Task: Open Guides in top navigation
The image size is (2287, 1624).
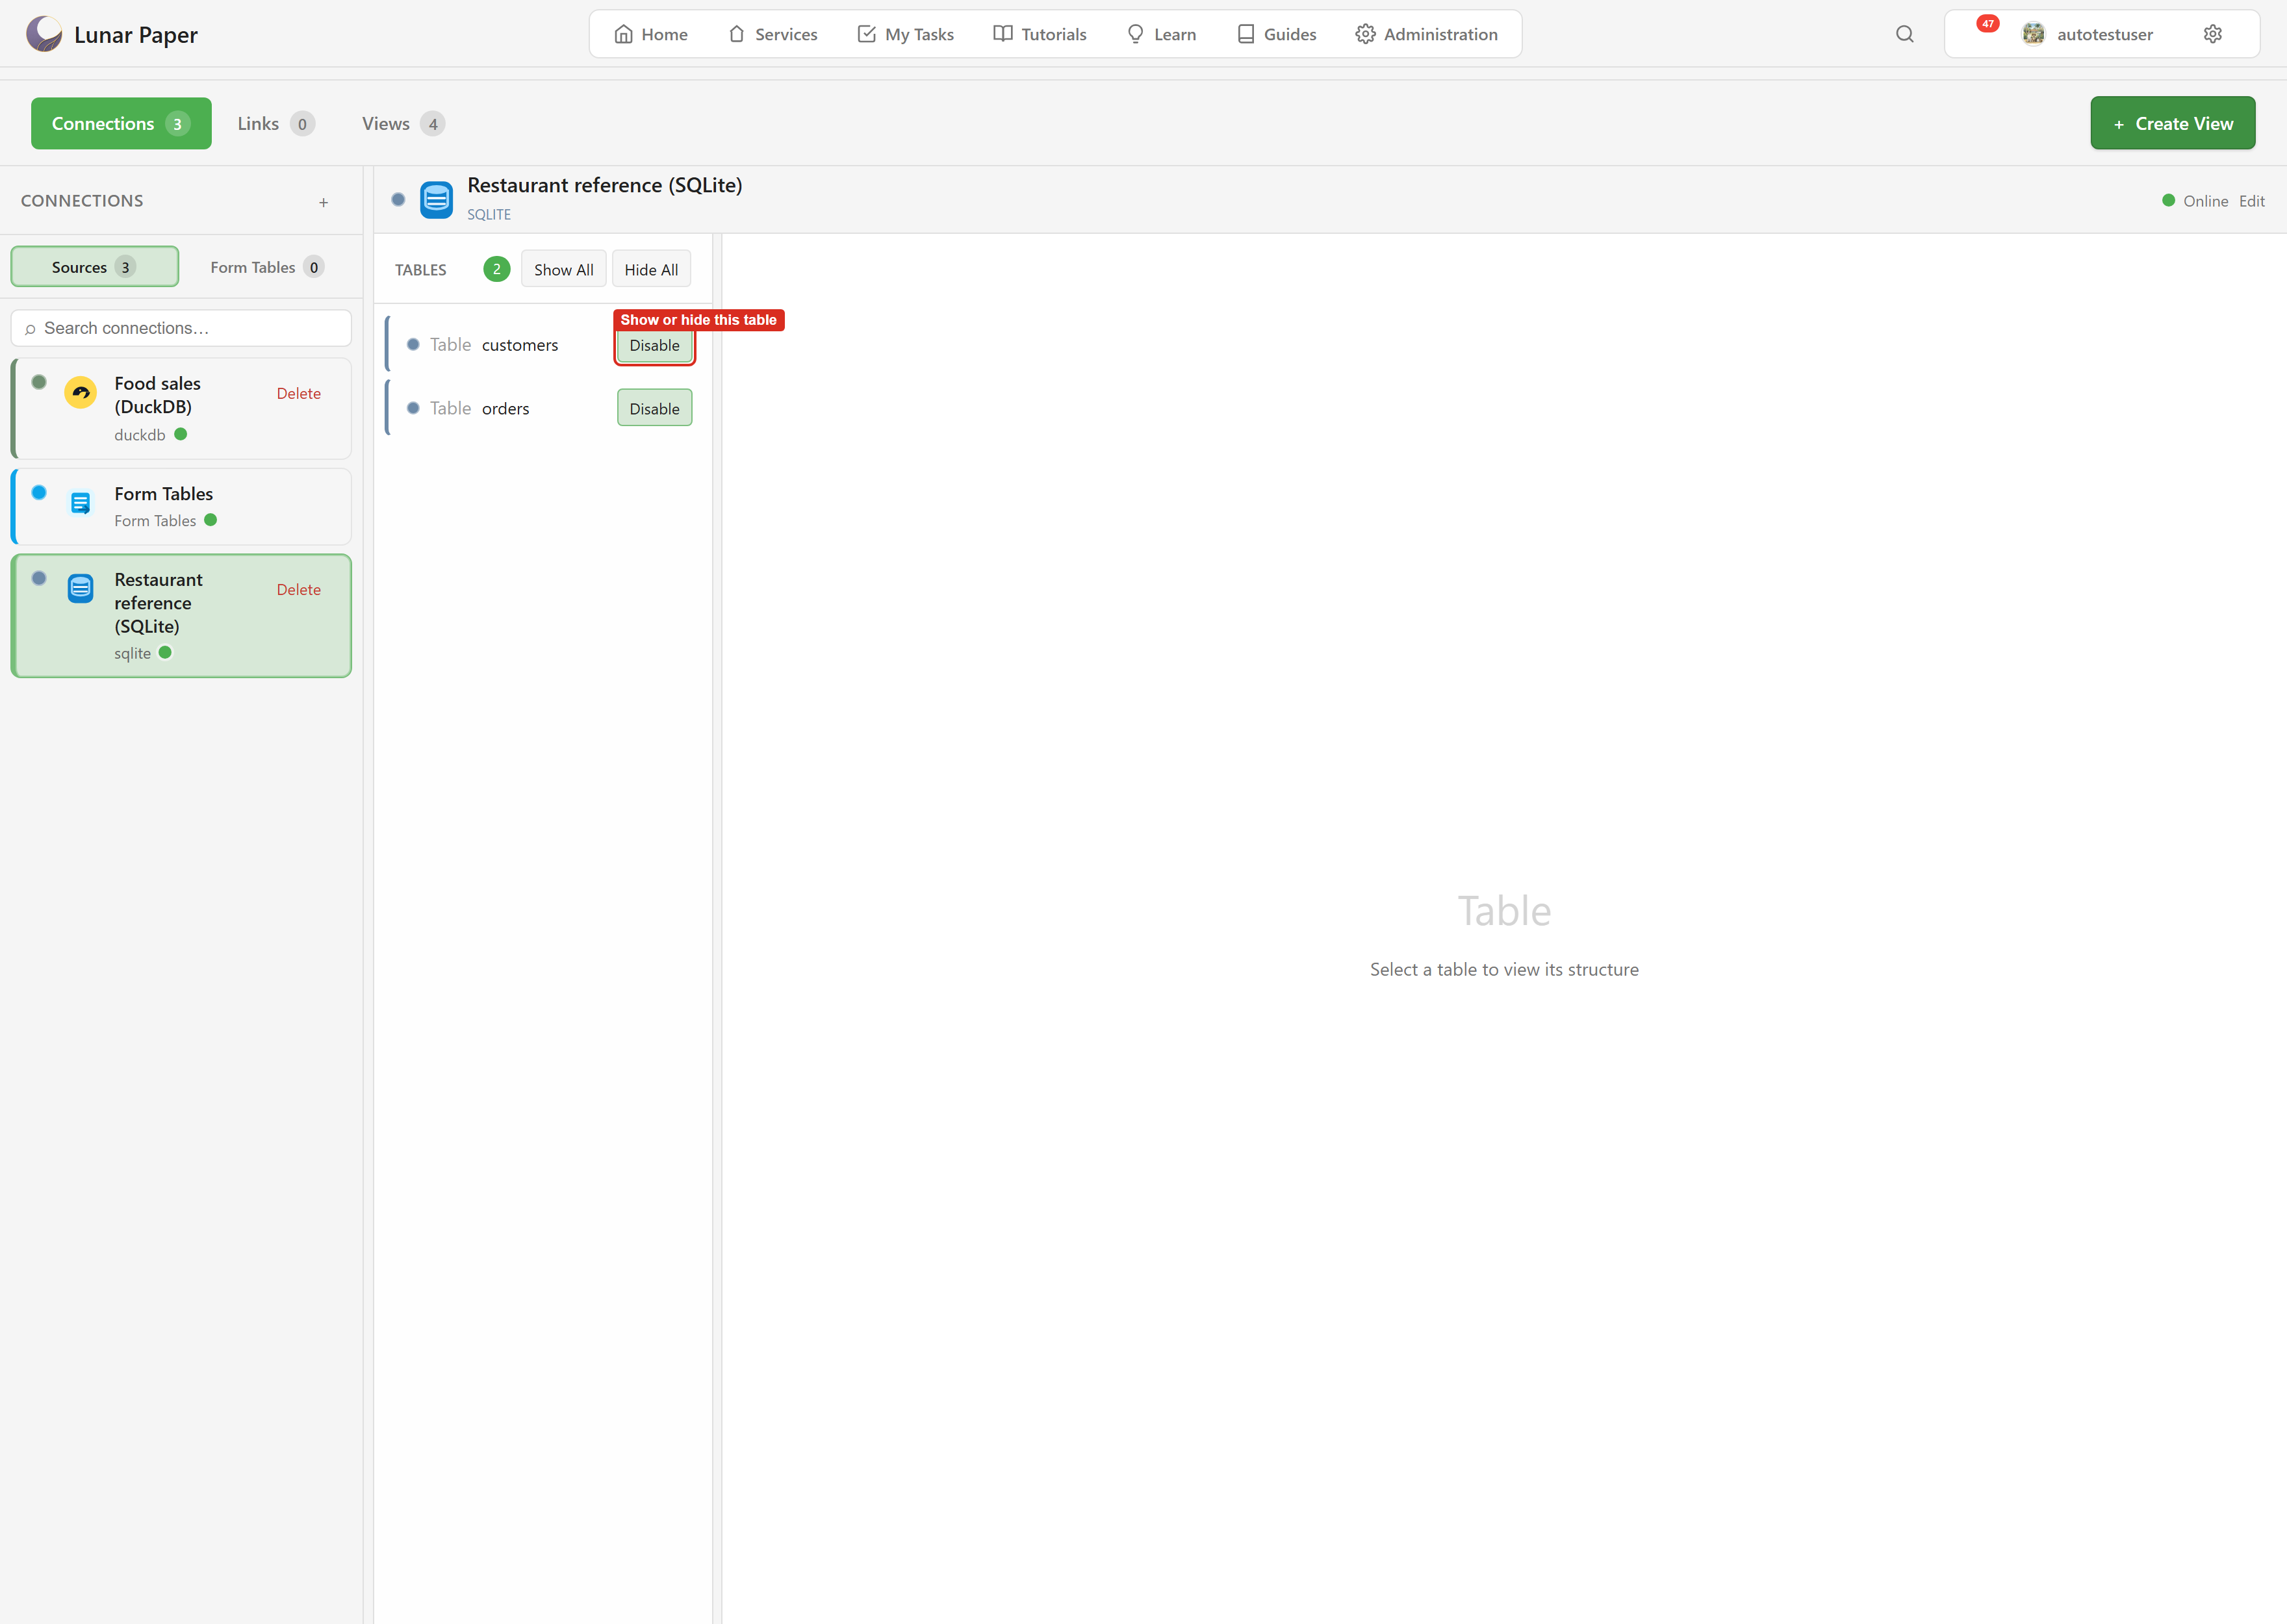Action: coord(1277,34)
